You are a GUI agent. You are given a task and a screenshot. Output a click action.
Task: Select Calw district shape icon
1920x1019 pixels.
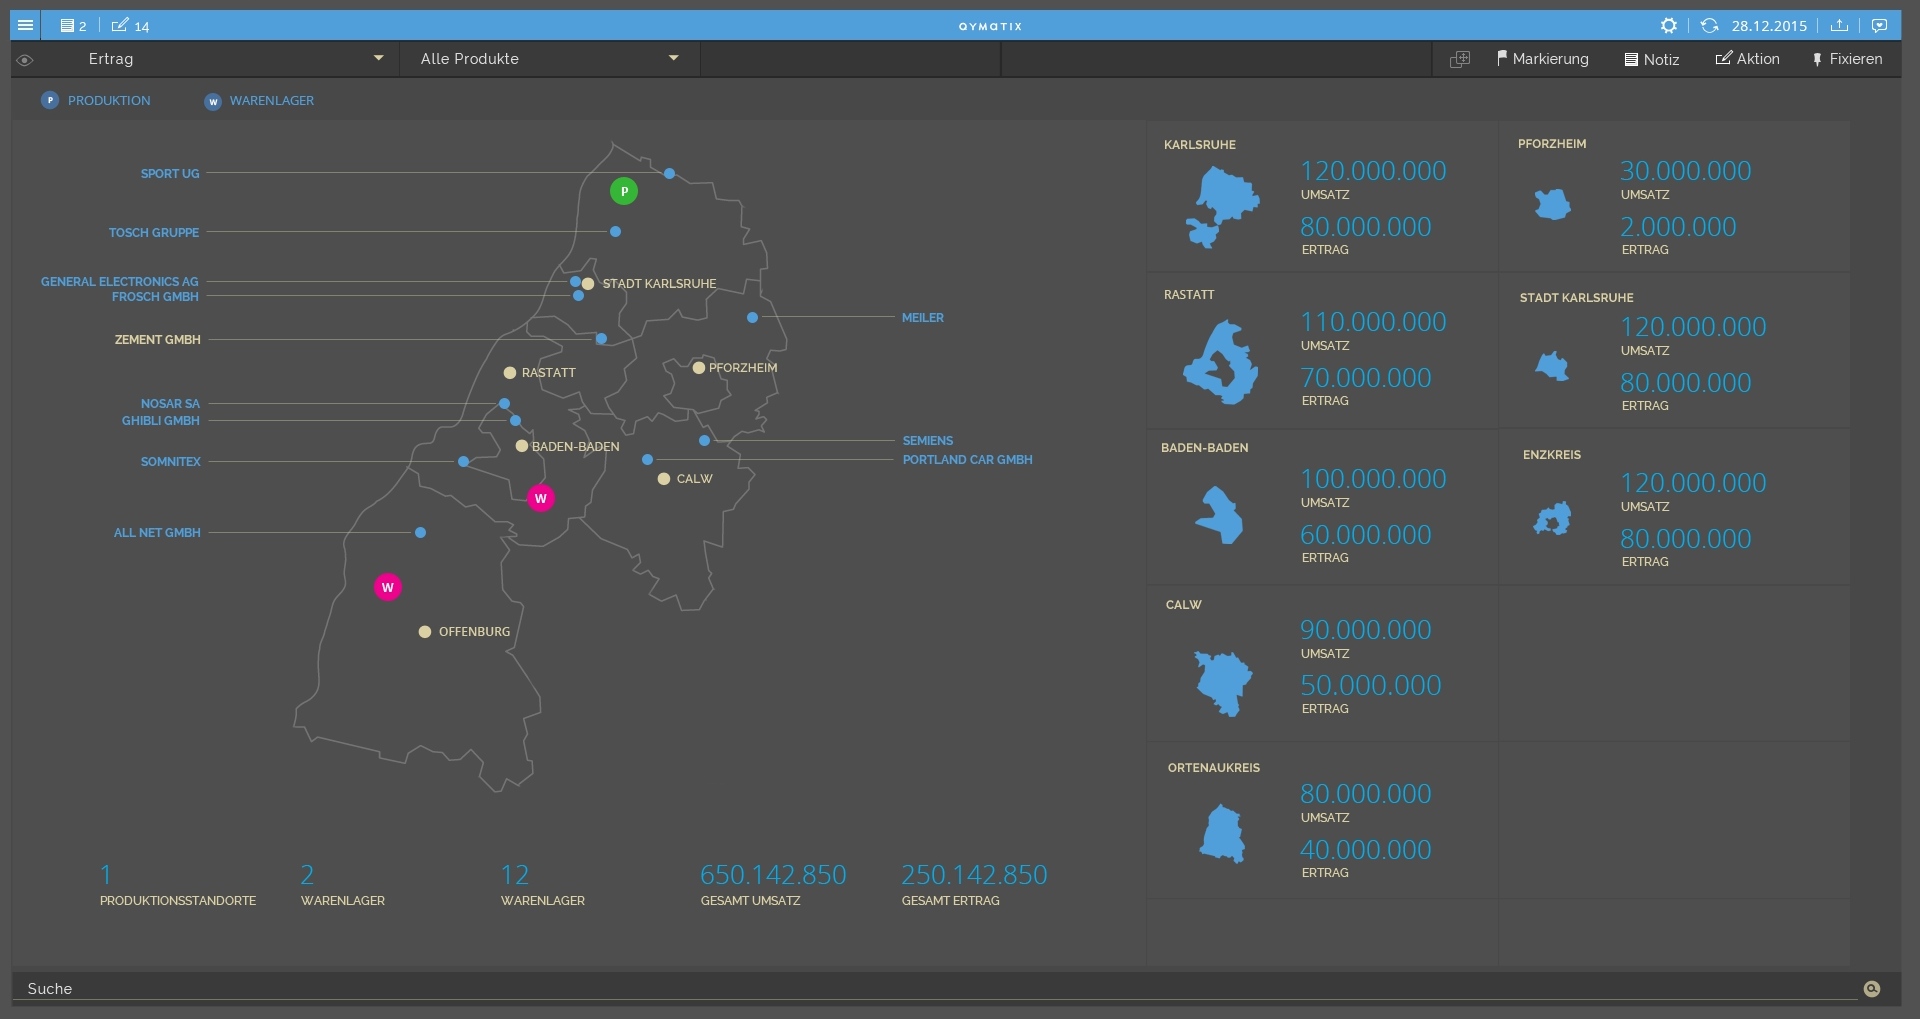(1224, 683)
